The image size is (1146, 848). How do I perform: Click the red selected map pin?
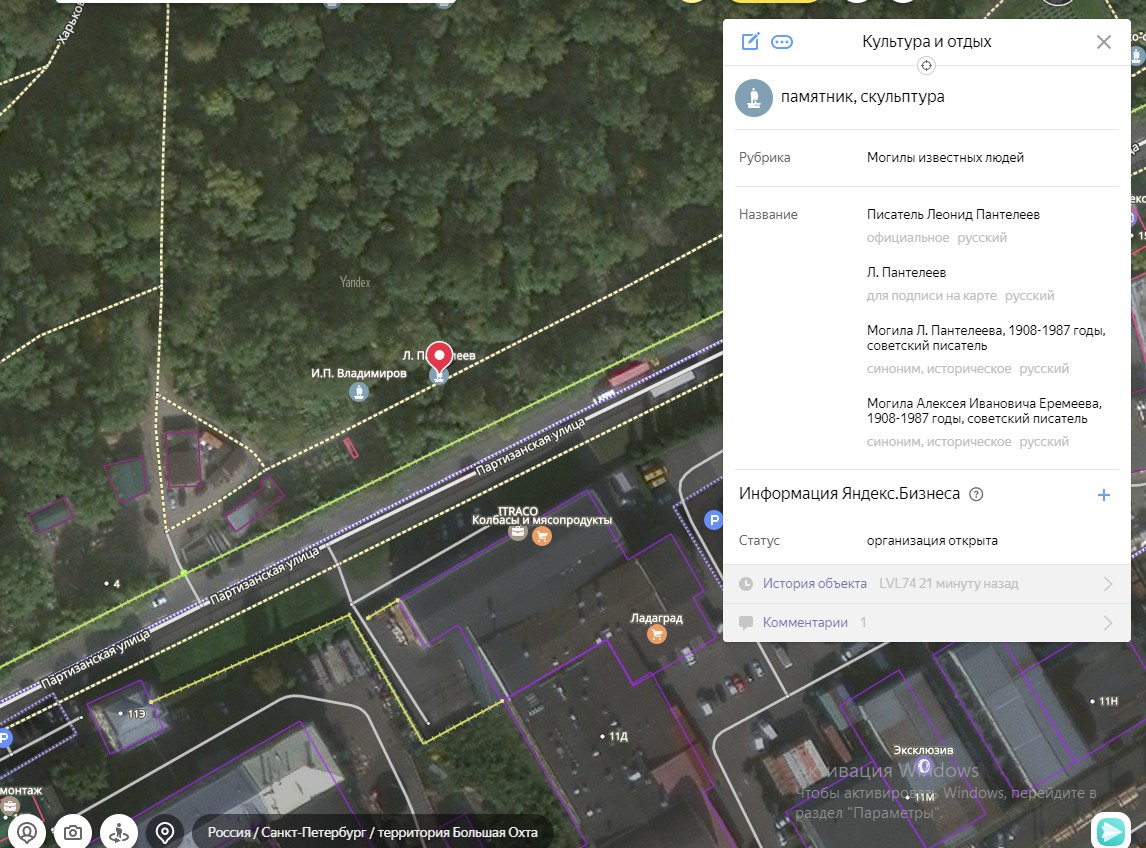439,356
